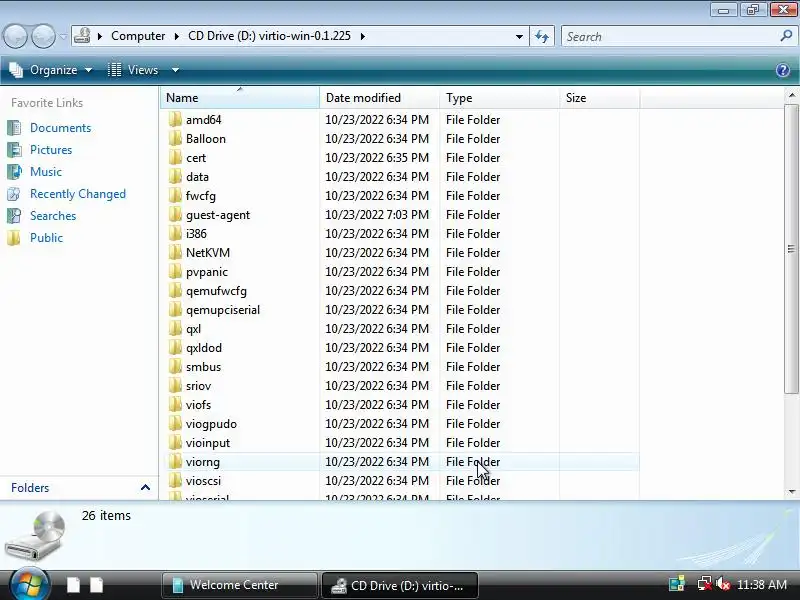Screen dimensions: 800x600
Task: Open the Views dropdown arrow
Action: coord(176,70)
